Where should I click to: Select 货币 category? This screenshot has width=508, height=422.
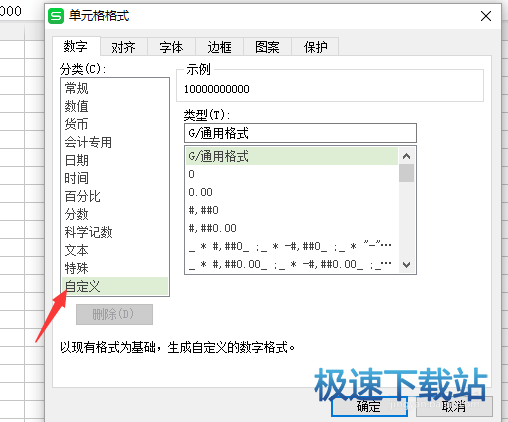[115, 124]
